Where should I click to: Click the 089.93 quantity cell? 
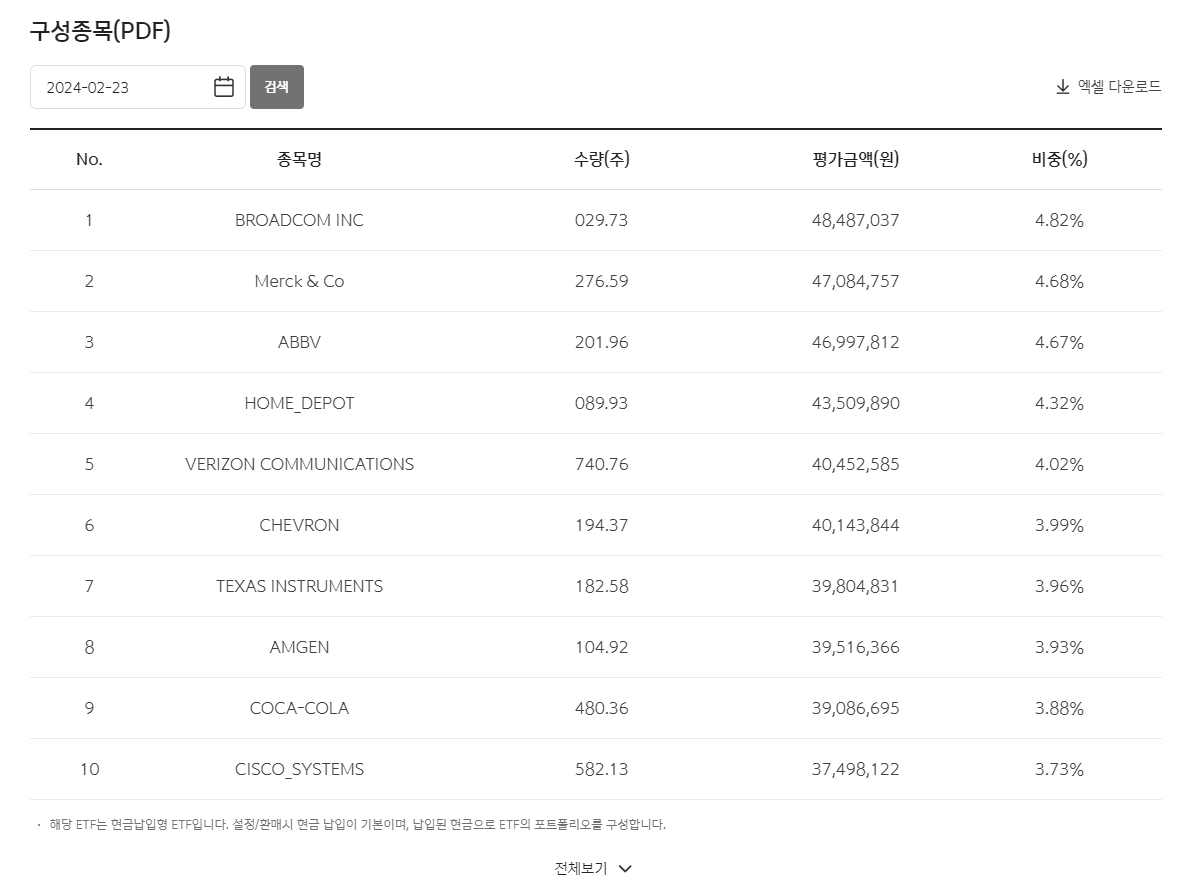coord(602,403)
